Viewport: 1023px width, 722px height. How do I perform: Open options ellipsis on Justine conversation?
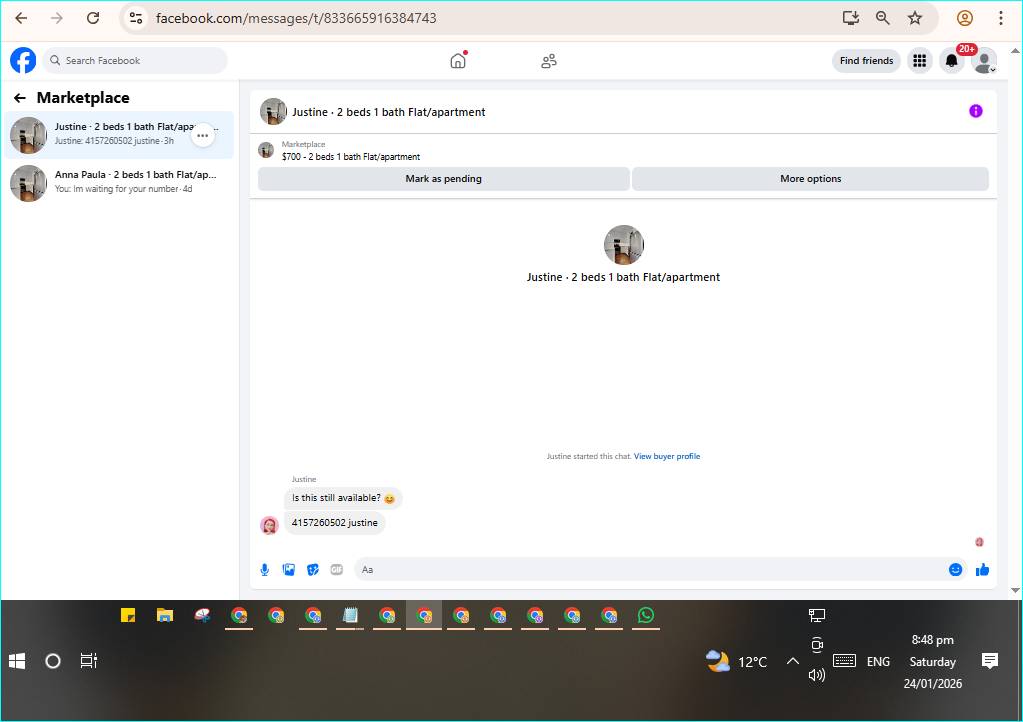203,136
